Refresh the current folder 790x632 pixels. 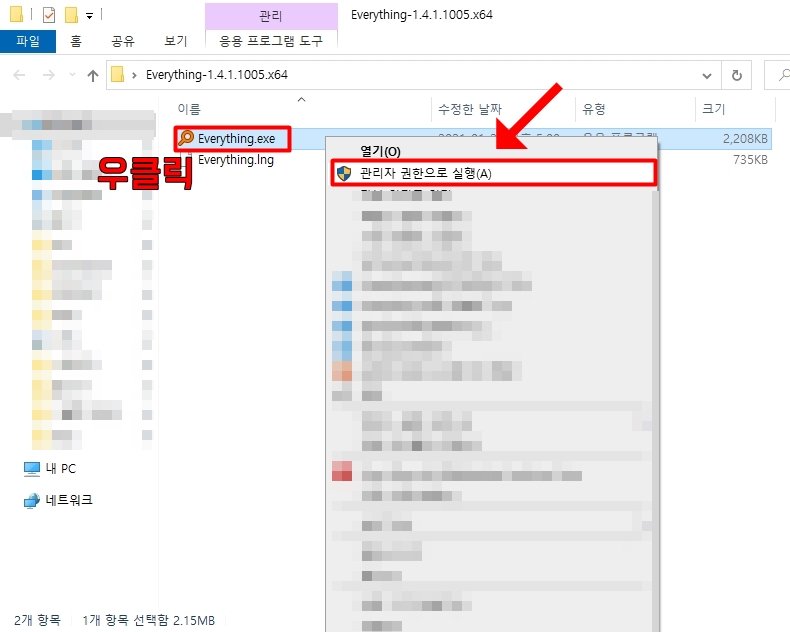[x=737, y=76]
